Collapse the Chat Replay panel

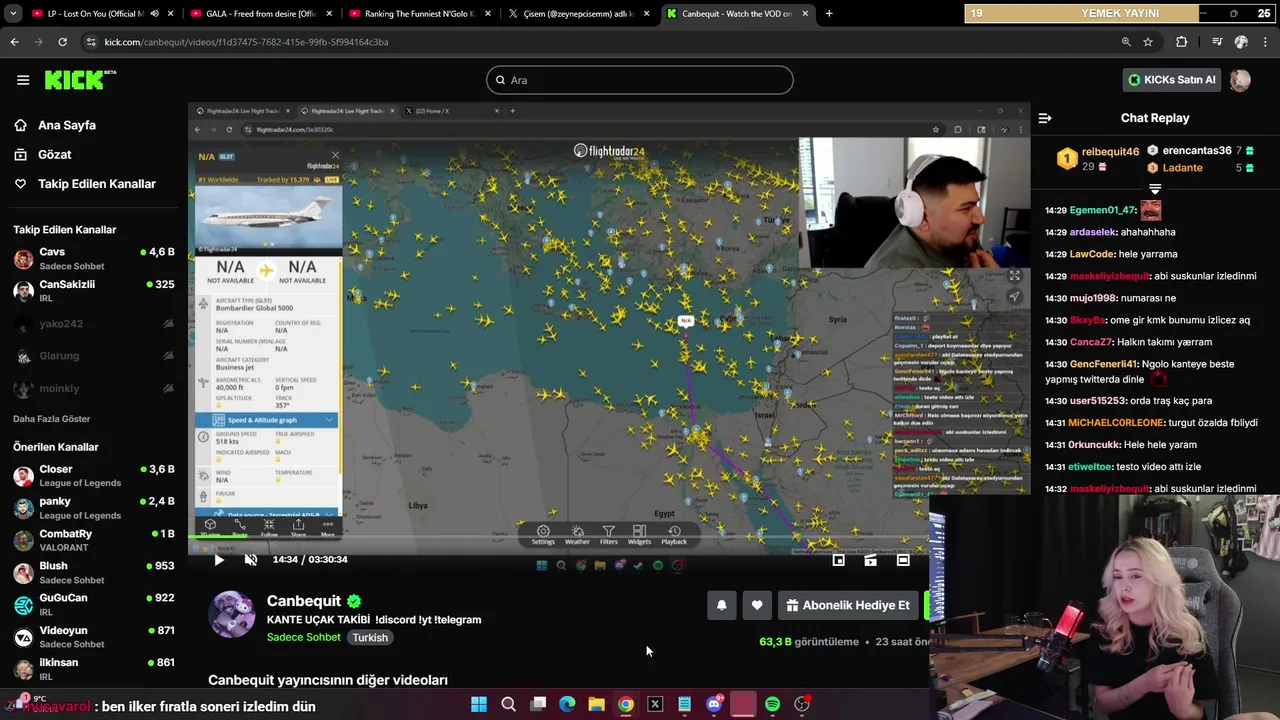click(x=1045, y=118)
